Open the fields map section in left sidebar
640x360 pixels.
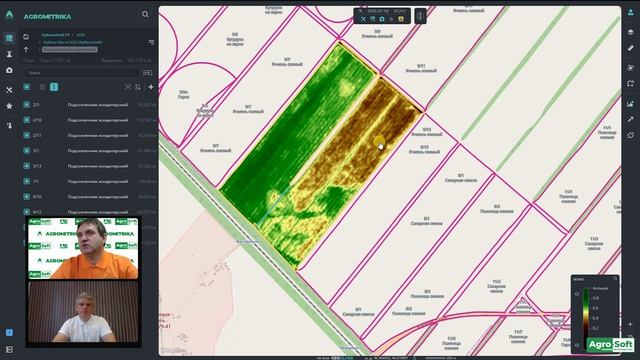coord(9,38)
